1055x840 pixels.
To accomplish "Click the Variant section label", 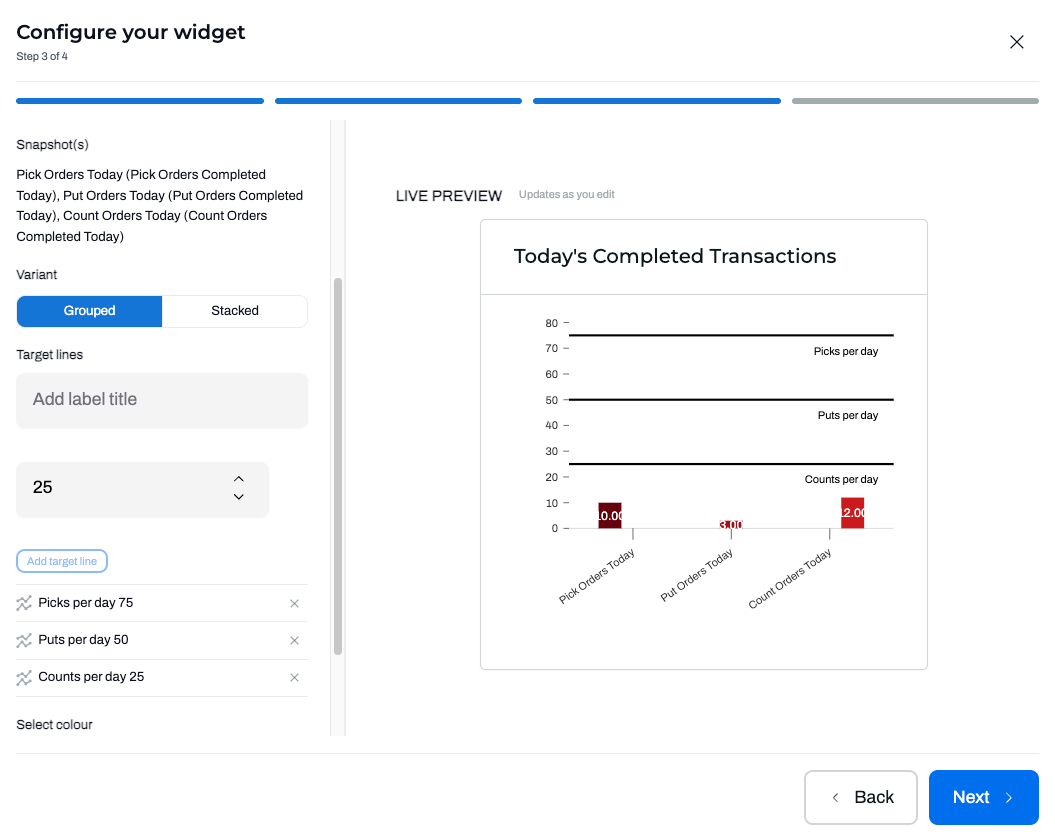I will (x=37, y=275).
